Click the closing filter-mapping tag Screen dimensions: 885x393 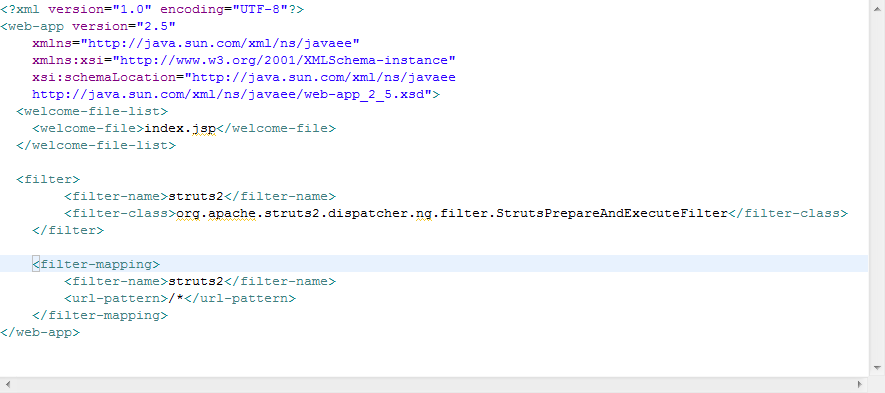pyautogui.click(x=100, y=315)
